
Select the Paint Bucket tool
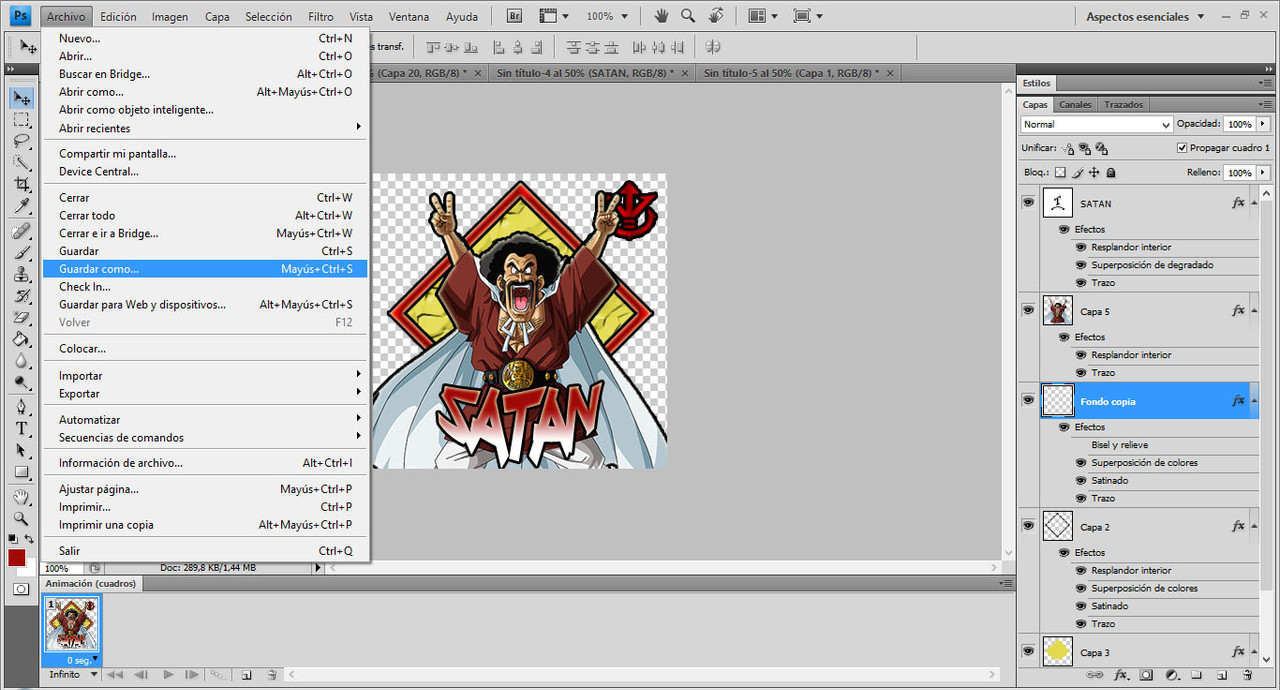pyautogui.click(x=21, y=339)
